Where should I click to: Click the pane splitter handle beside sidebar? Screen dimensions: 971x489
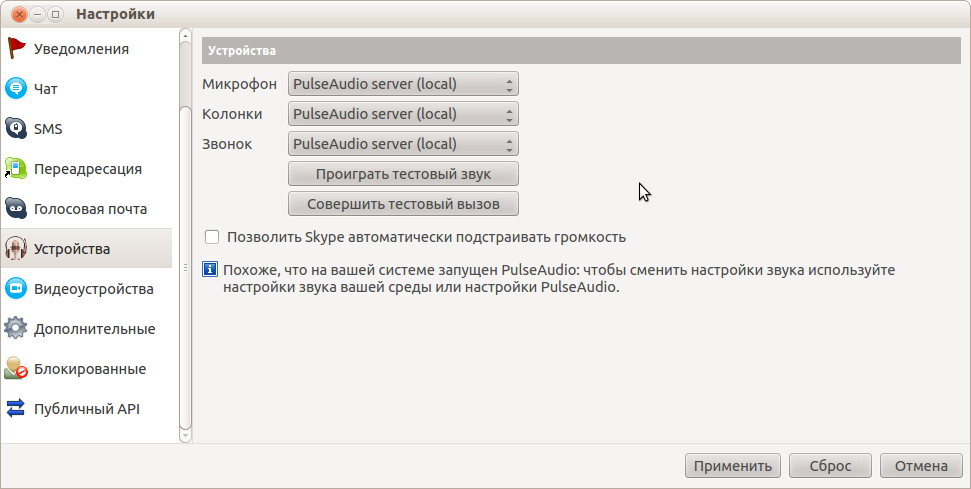[185, 267]
